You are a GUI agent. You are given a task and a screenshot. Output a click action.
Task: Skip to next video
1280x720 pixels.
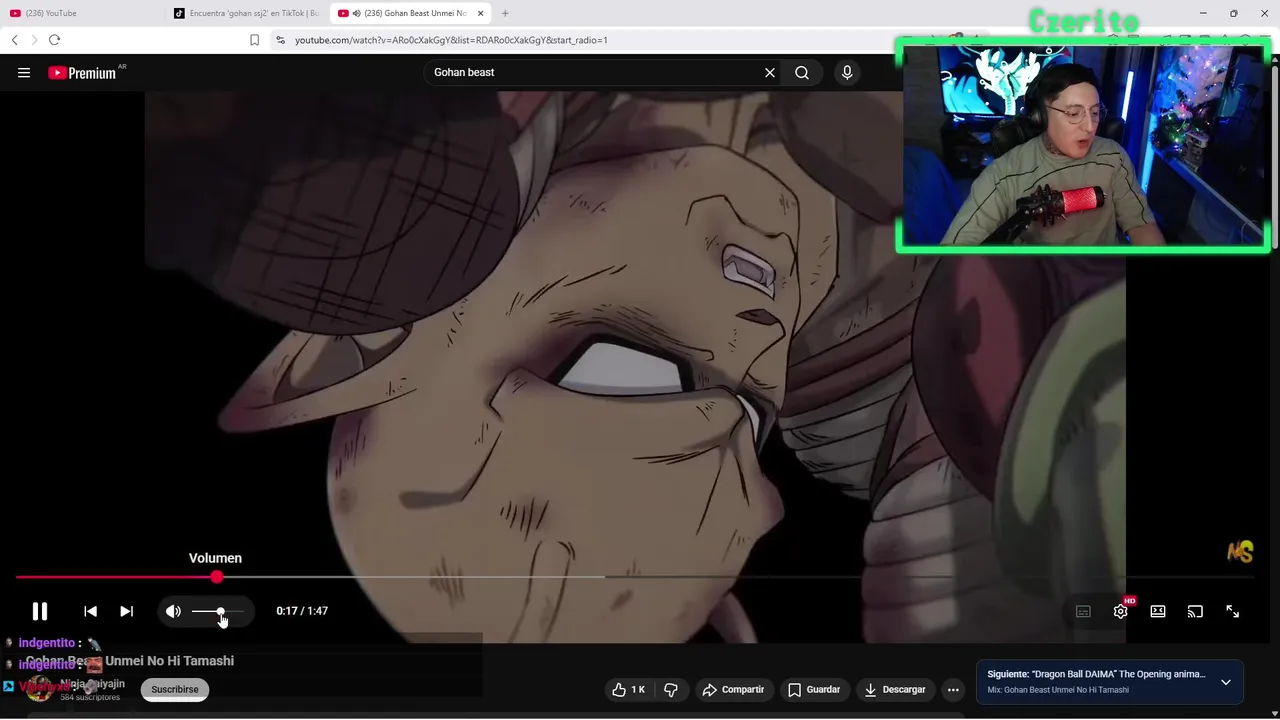pyautogui.click(x=126, y=611)
